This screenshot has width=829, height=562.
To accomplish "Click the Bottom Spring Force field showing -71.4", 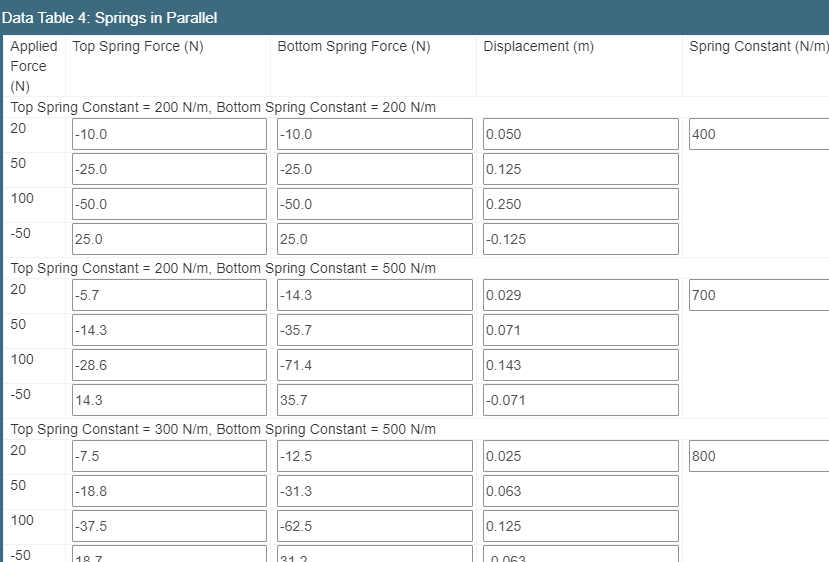I will tap(374, 365).
